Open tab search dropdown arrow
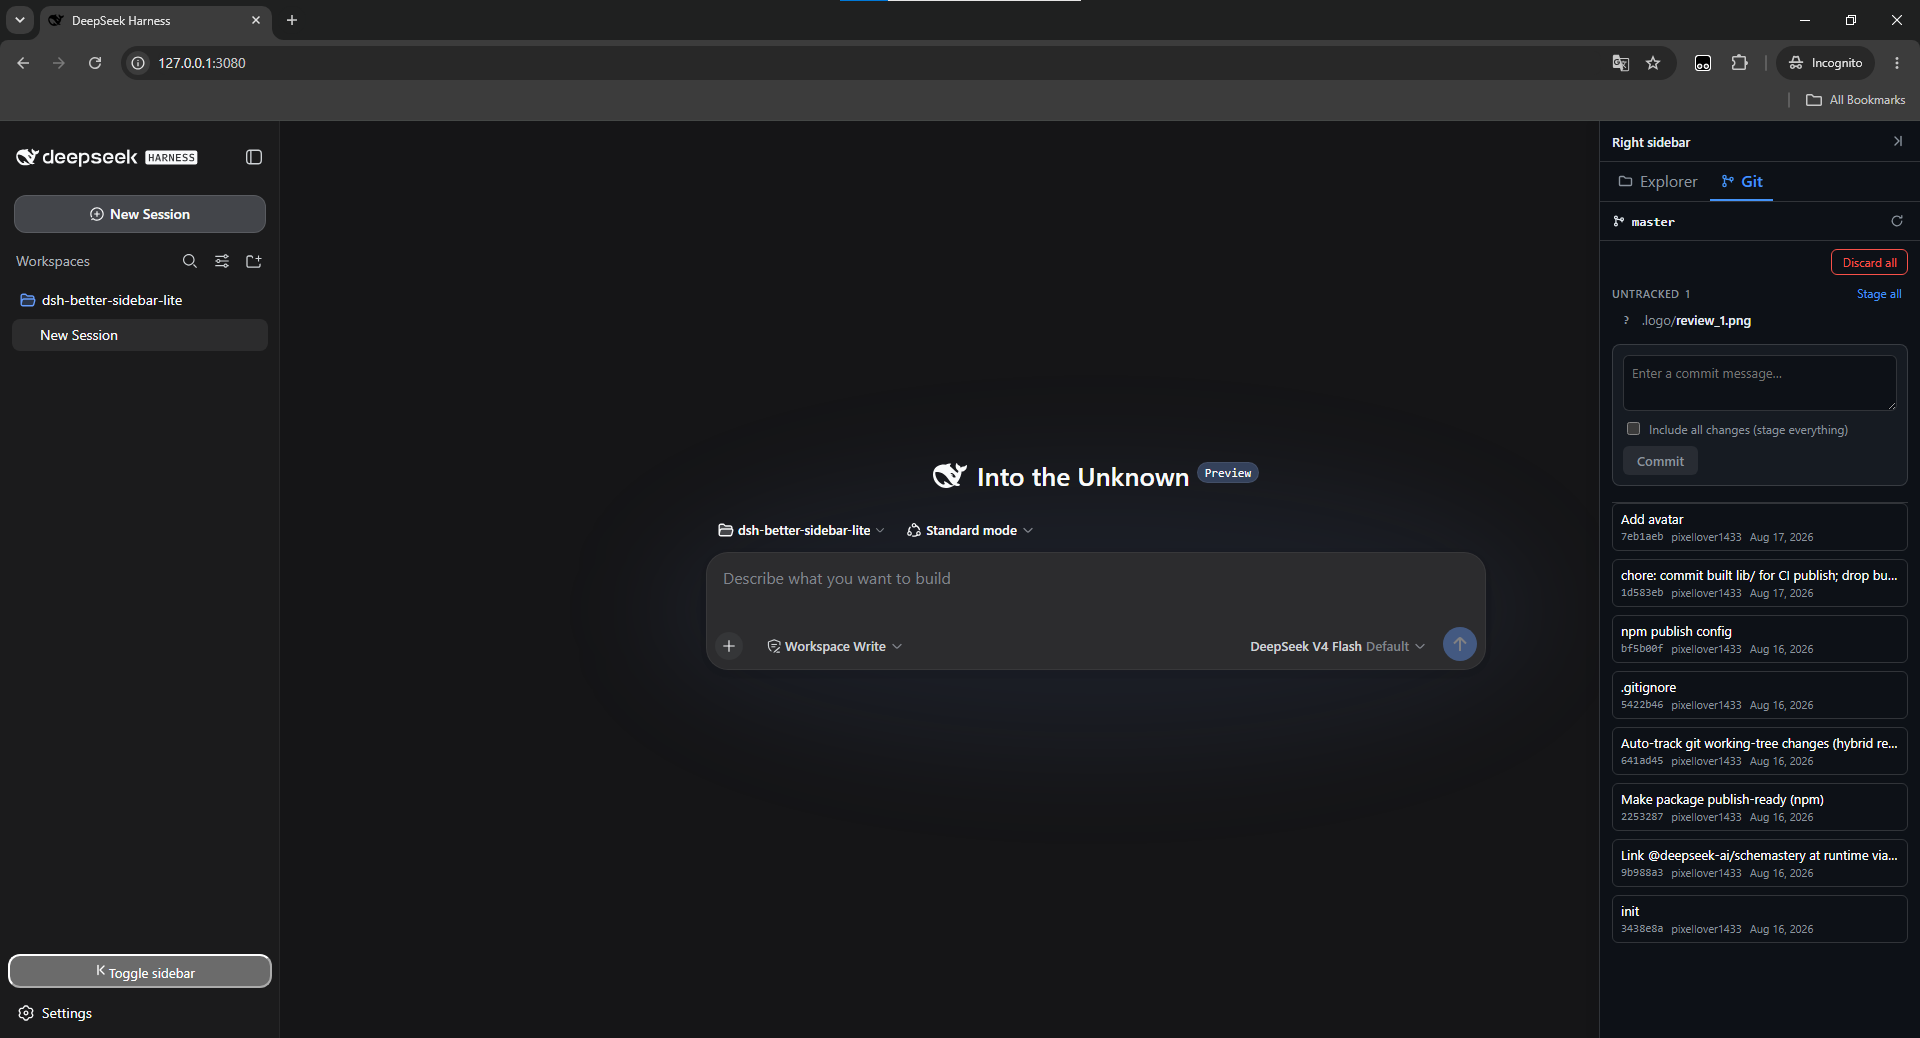Screen dimensions: 1920x1038 coord(19,20)
